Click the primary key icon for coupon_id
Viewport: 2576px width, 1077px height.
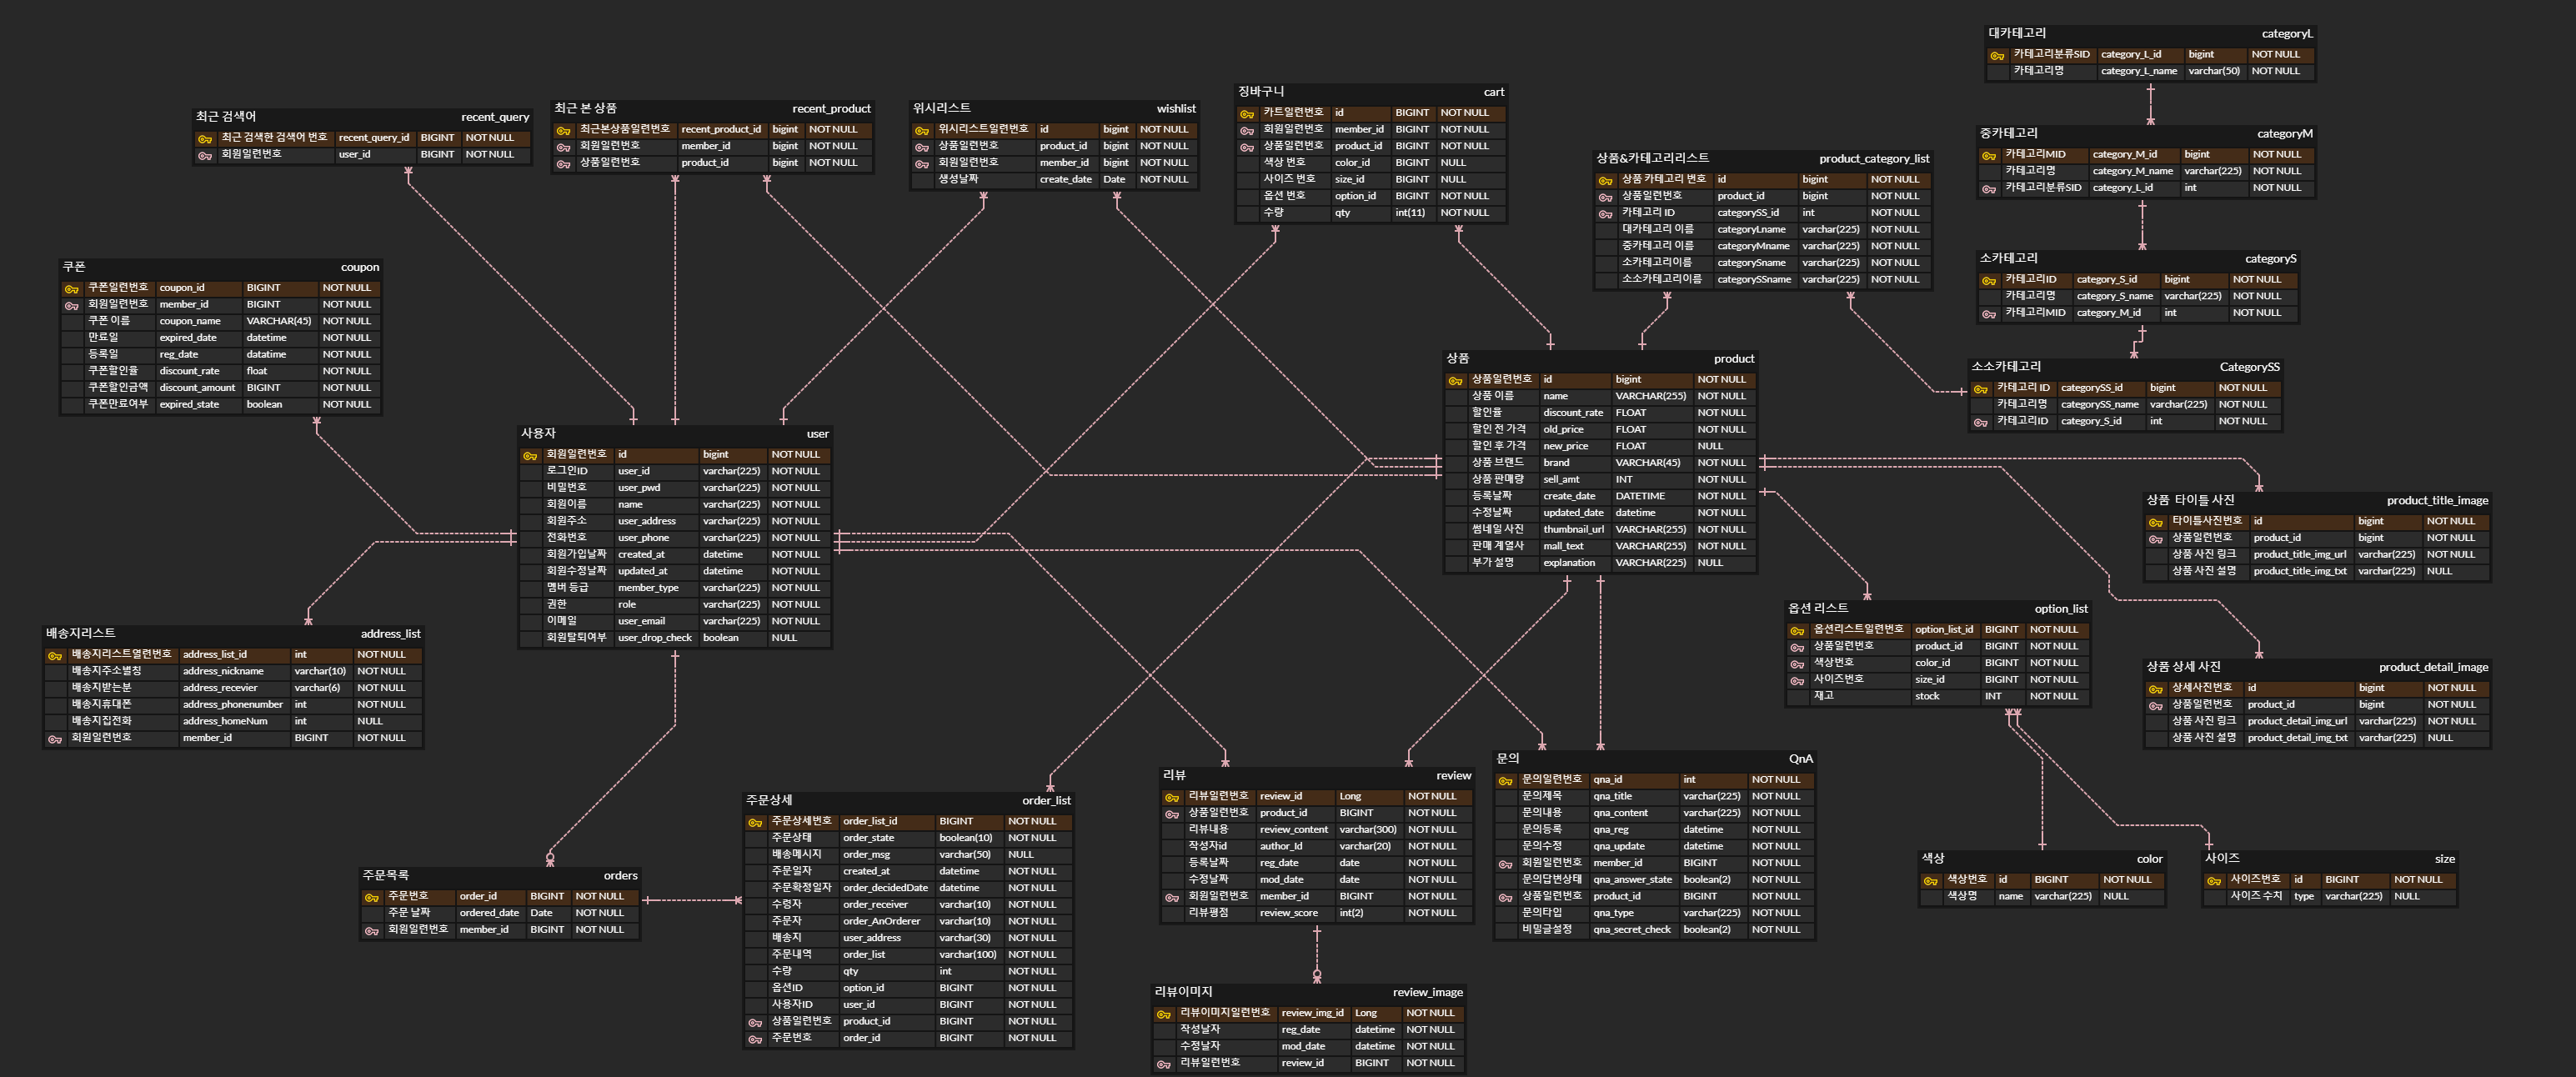pyautogui.click(x=72, y=289)
